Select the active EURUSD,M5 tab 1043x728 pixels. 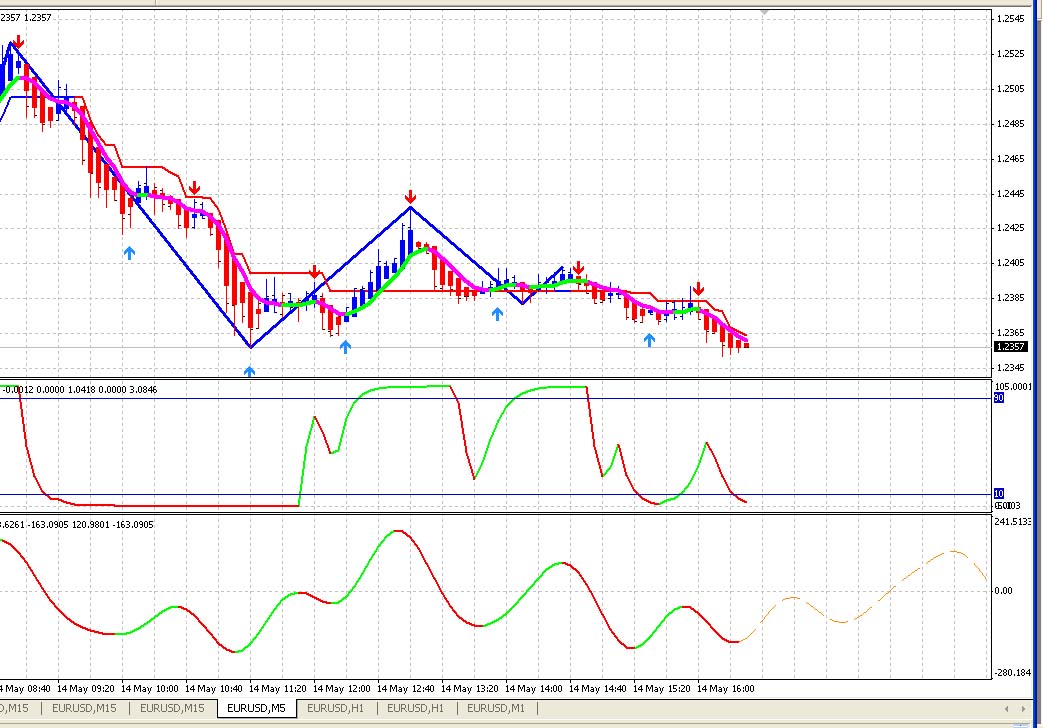(256, 708)
